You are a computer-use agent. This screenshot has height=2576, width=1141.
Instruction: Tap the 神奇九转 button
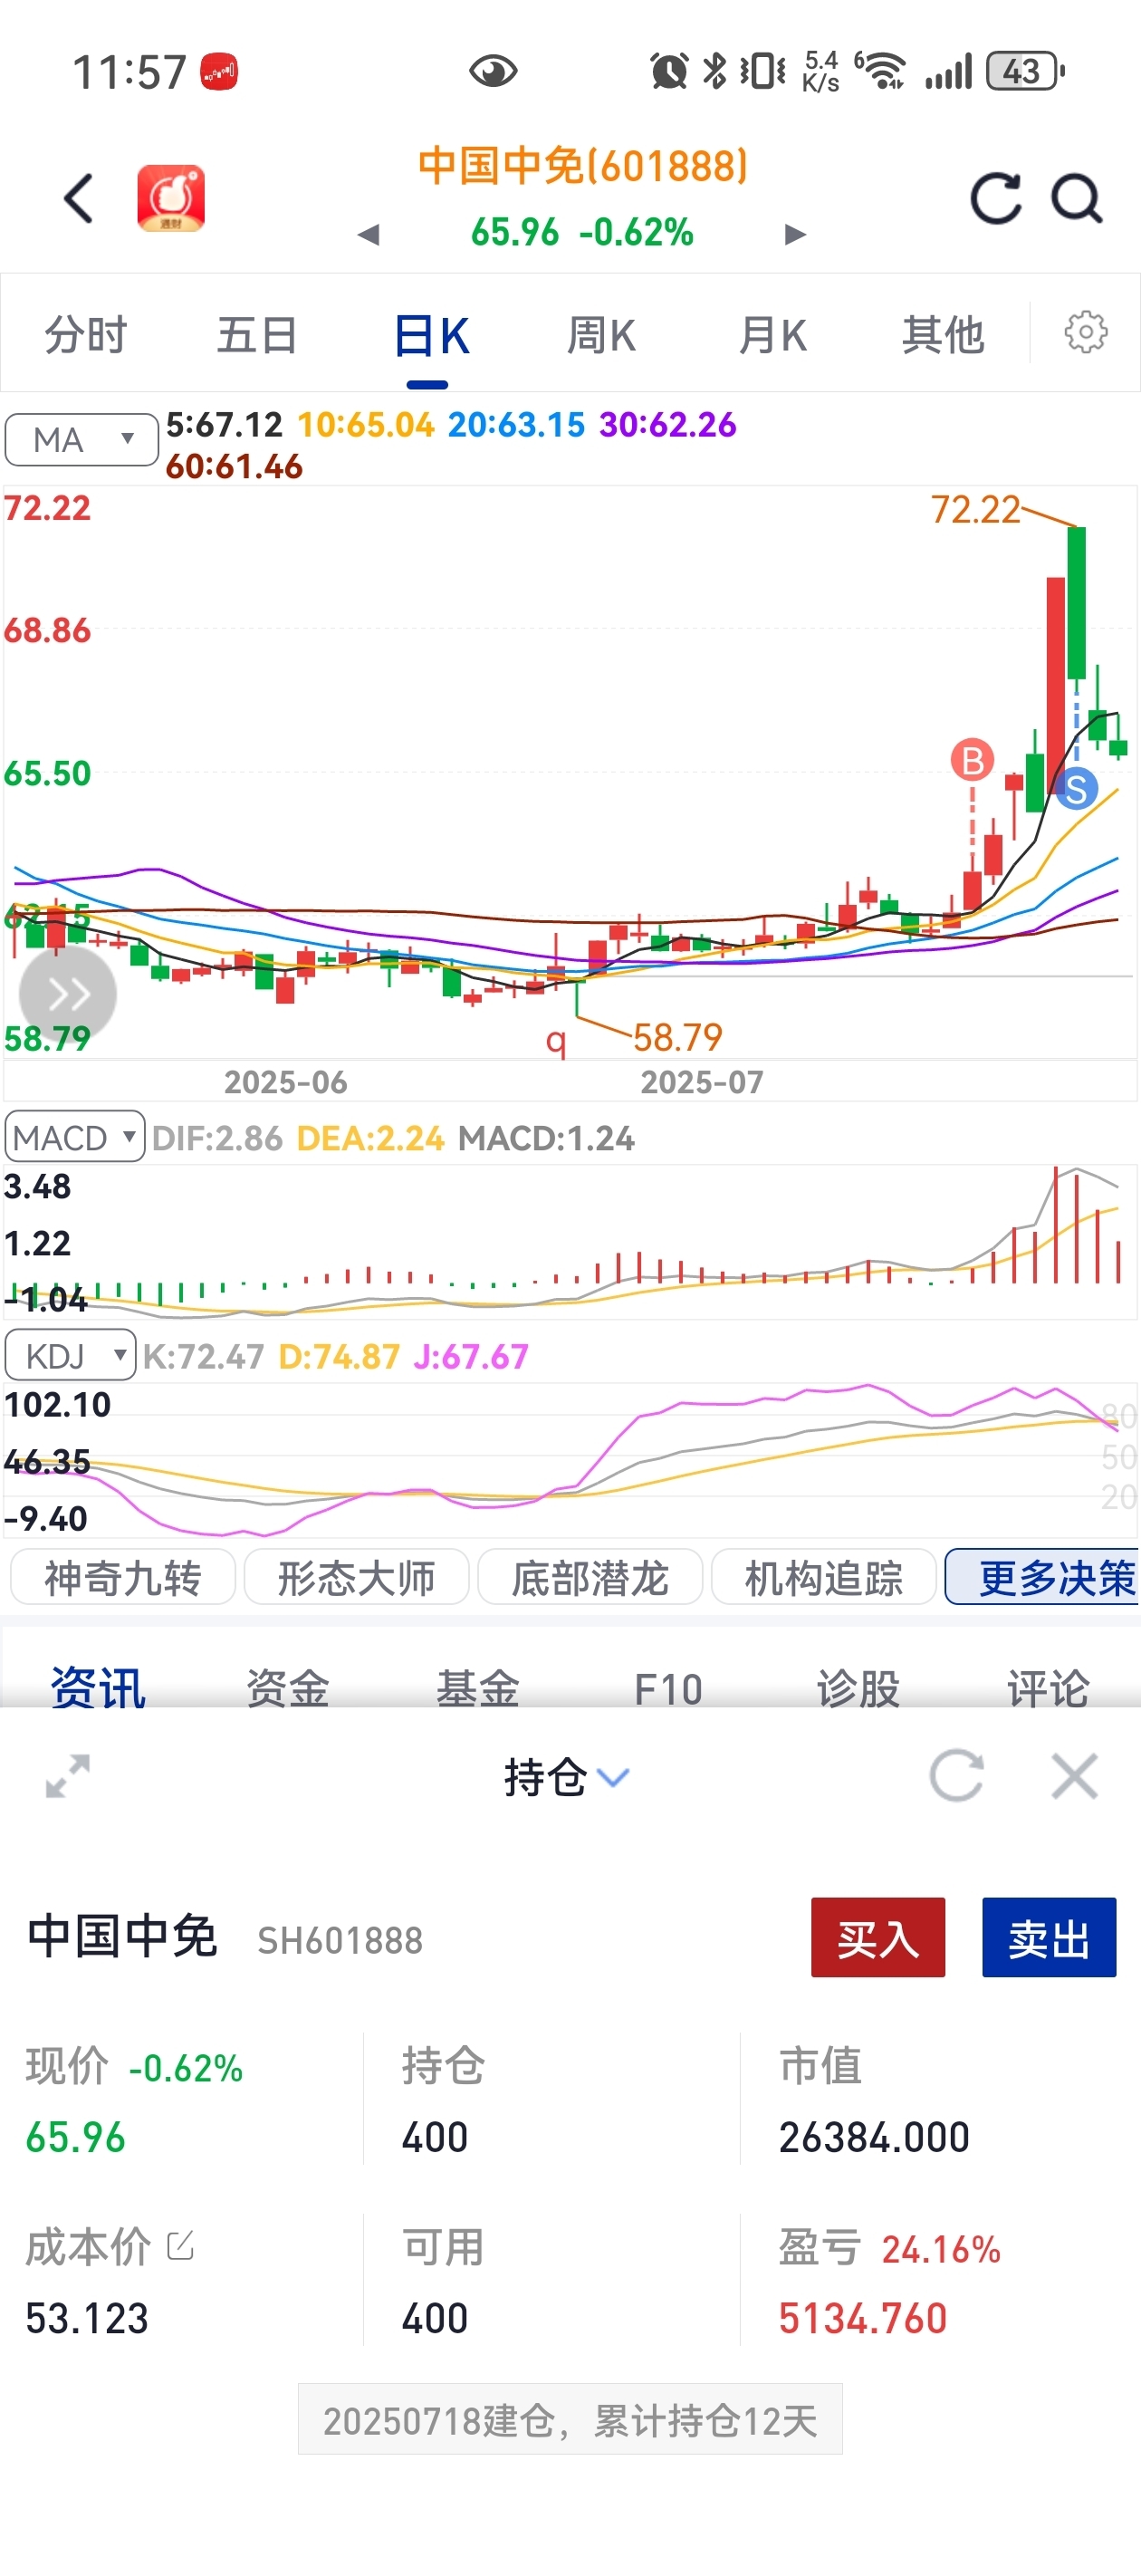[123, 1577]
